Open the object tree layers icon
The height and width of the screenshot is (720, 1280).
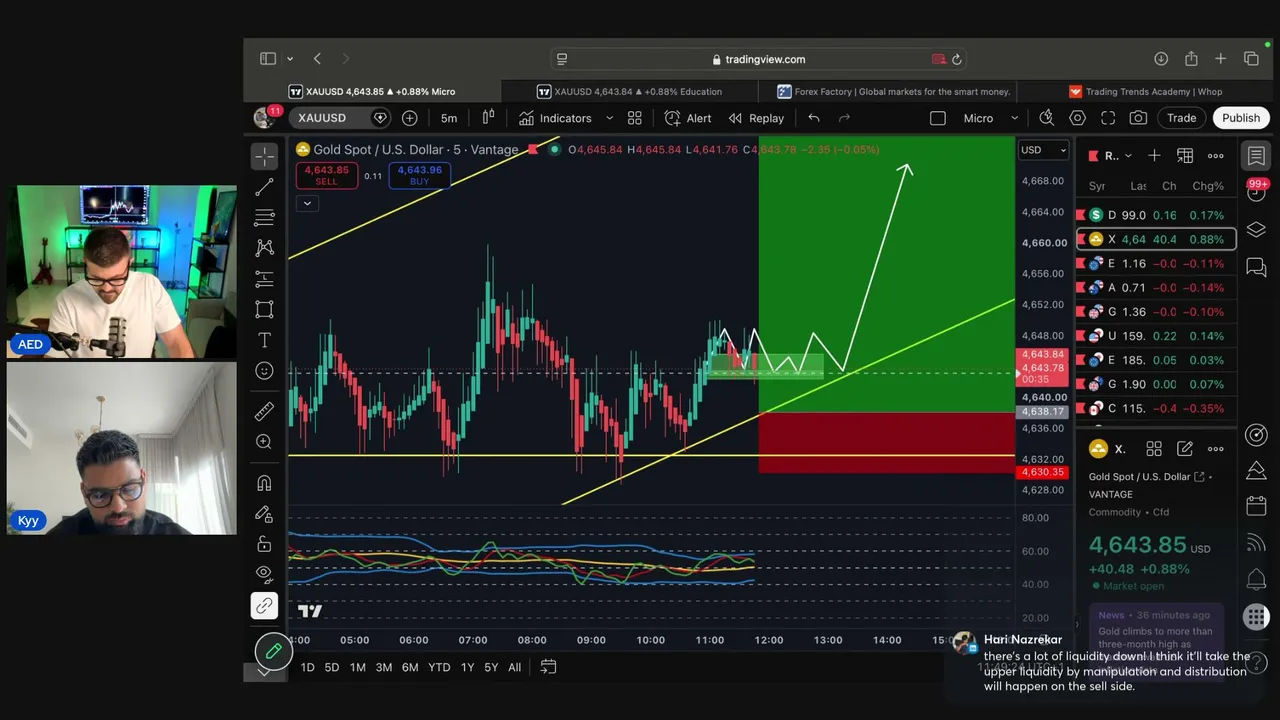[x=1256, y=230]
